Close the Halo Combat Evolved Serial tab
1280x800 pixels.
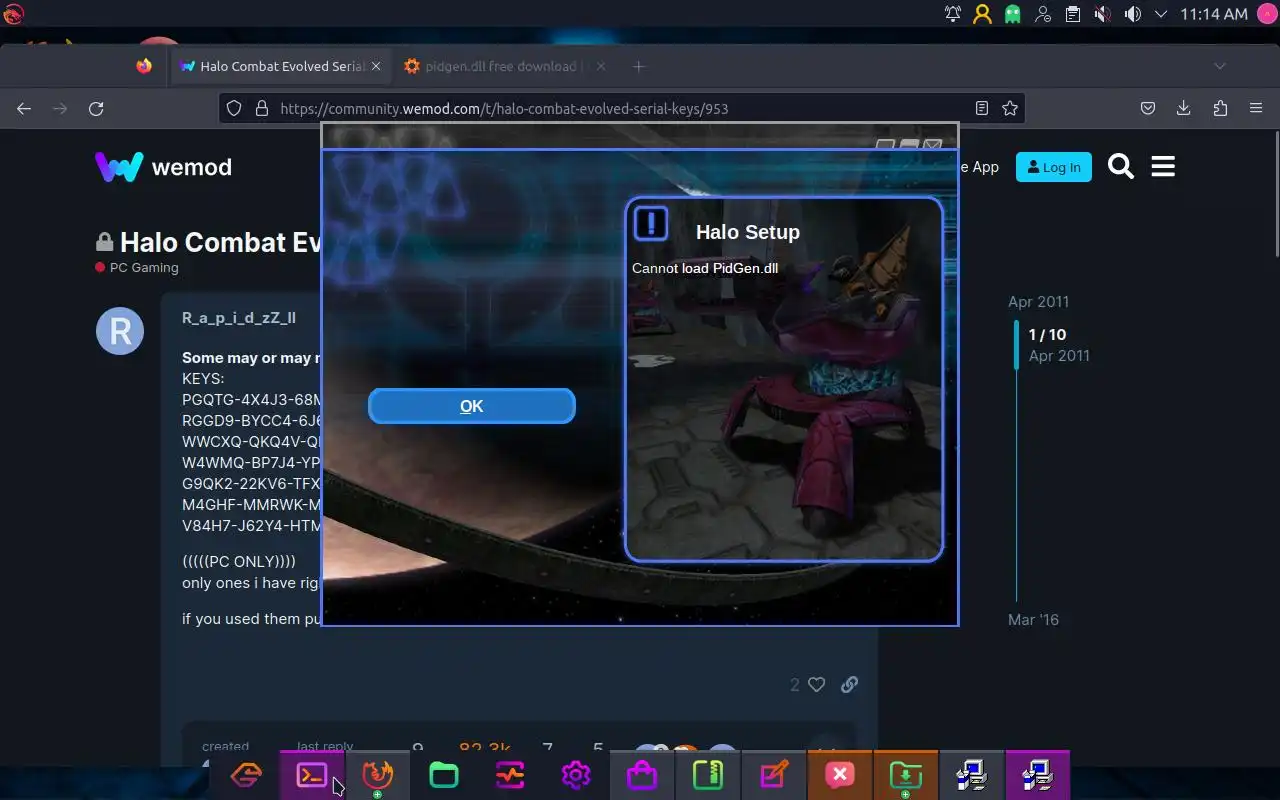click(376, 66)
